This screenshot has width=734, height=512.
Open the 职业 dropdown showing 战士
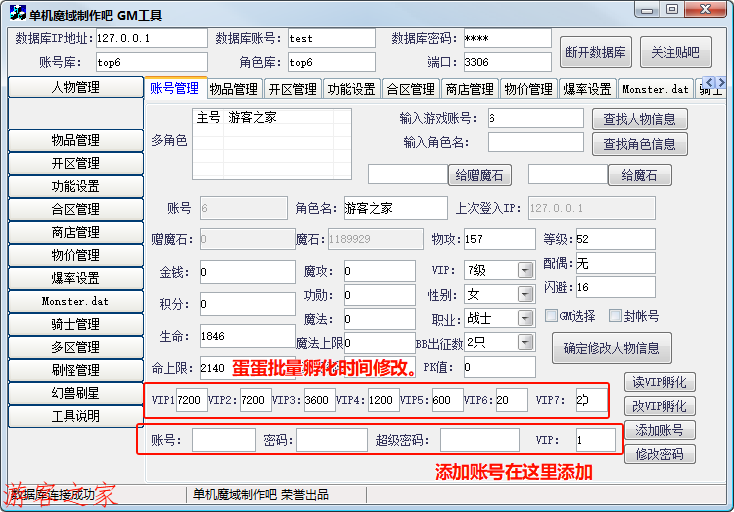(x=524, y=318)
